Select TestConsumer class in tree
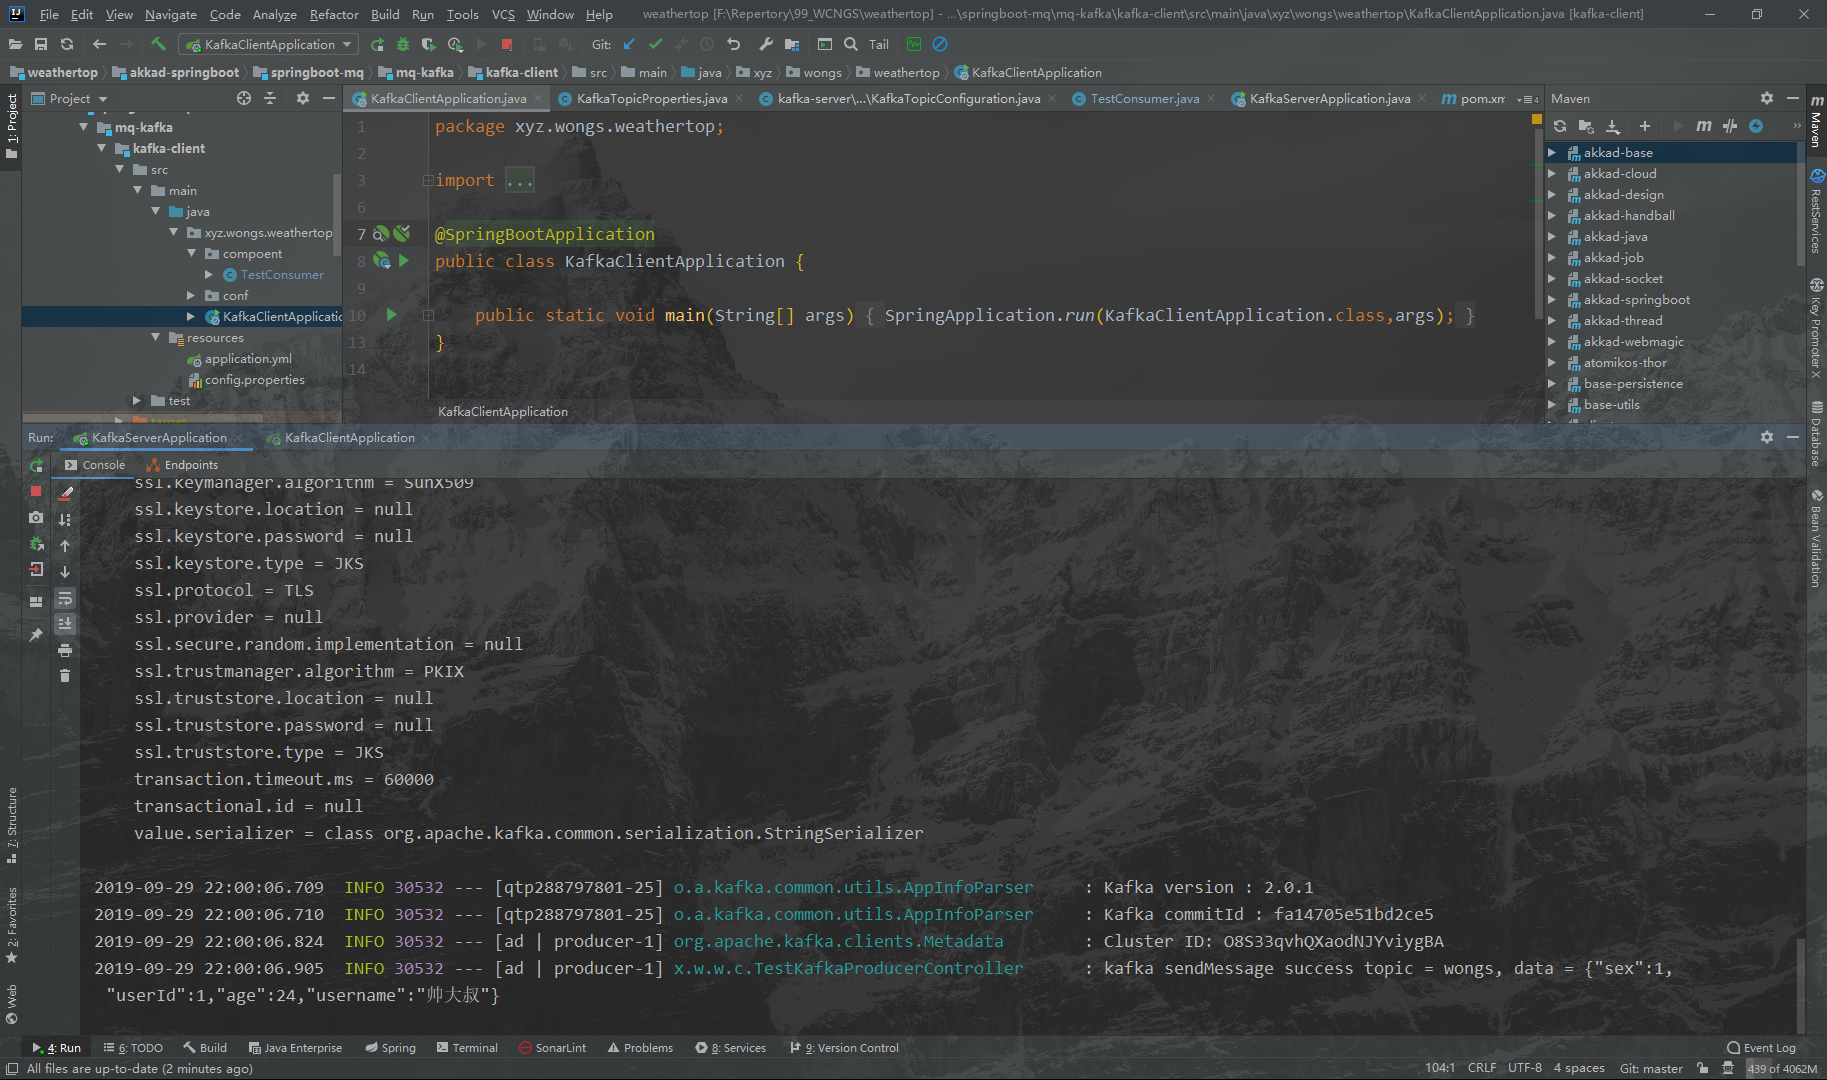1827x1080 pixels. 282,274
